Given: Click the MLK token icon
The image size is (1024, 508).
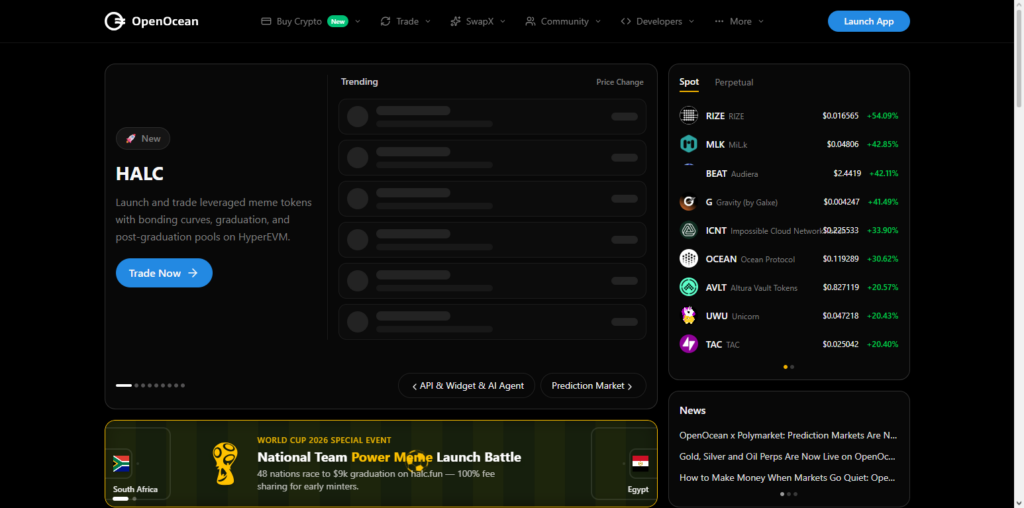Looking at the screenshot, I should click(x=688, y=144).
